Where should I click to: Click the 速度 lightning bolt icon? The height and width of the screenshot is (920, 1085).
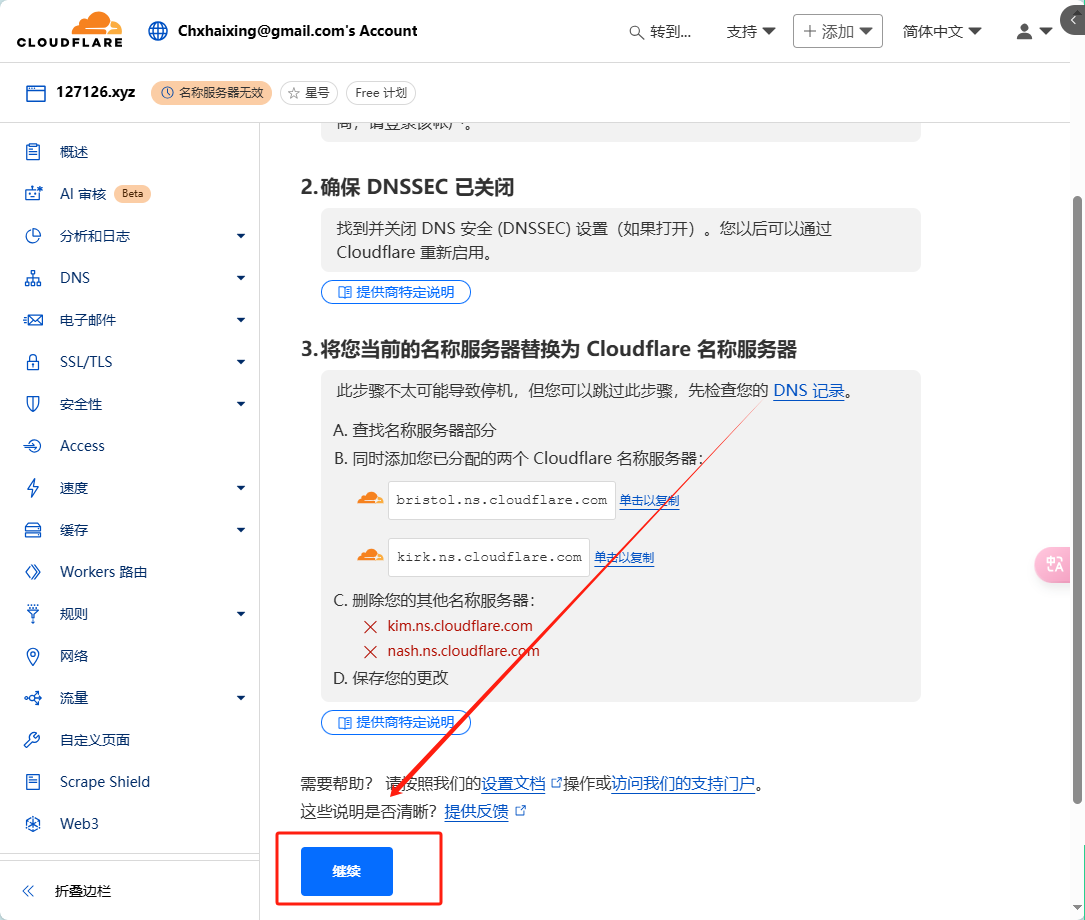[x=33, y=488]
